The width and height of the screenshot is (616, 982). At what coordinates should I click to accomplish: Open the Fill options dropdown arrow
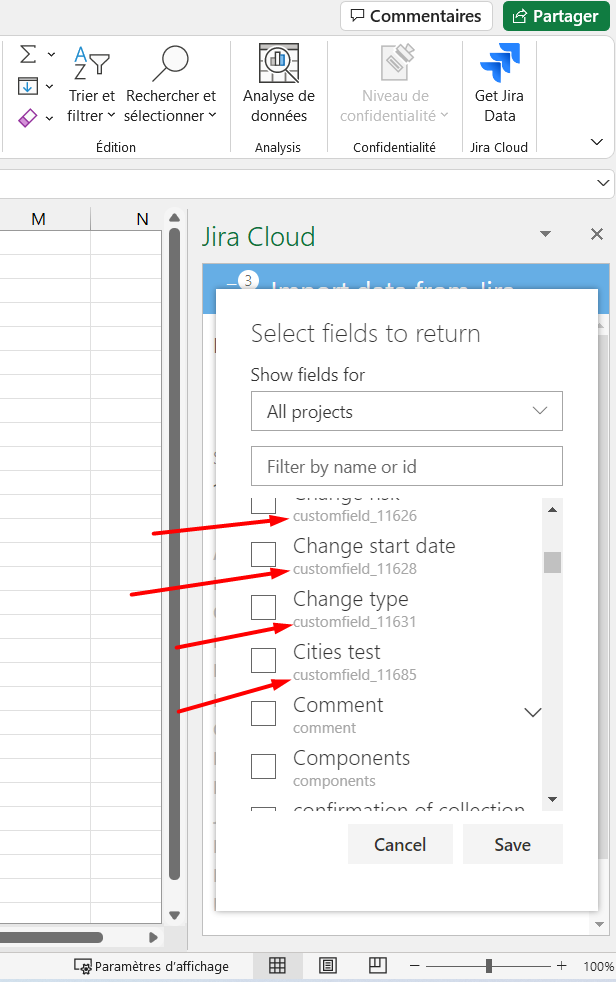point(49,86)
